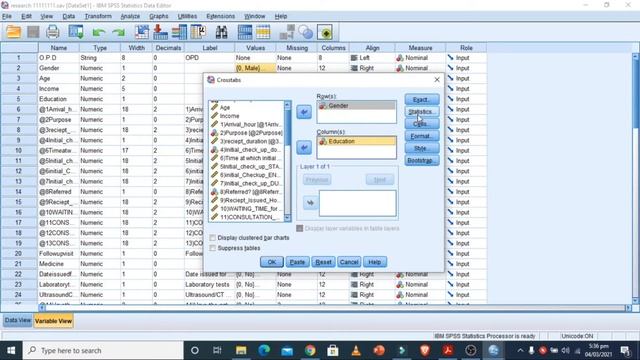Select the Variable View tab
This screenshot has height=360, width=640.
(53, 321)
